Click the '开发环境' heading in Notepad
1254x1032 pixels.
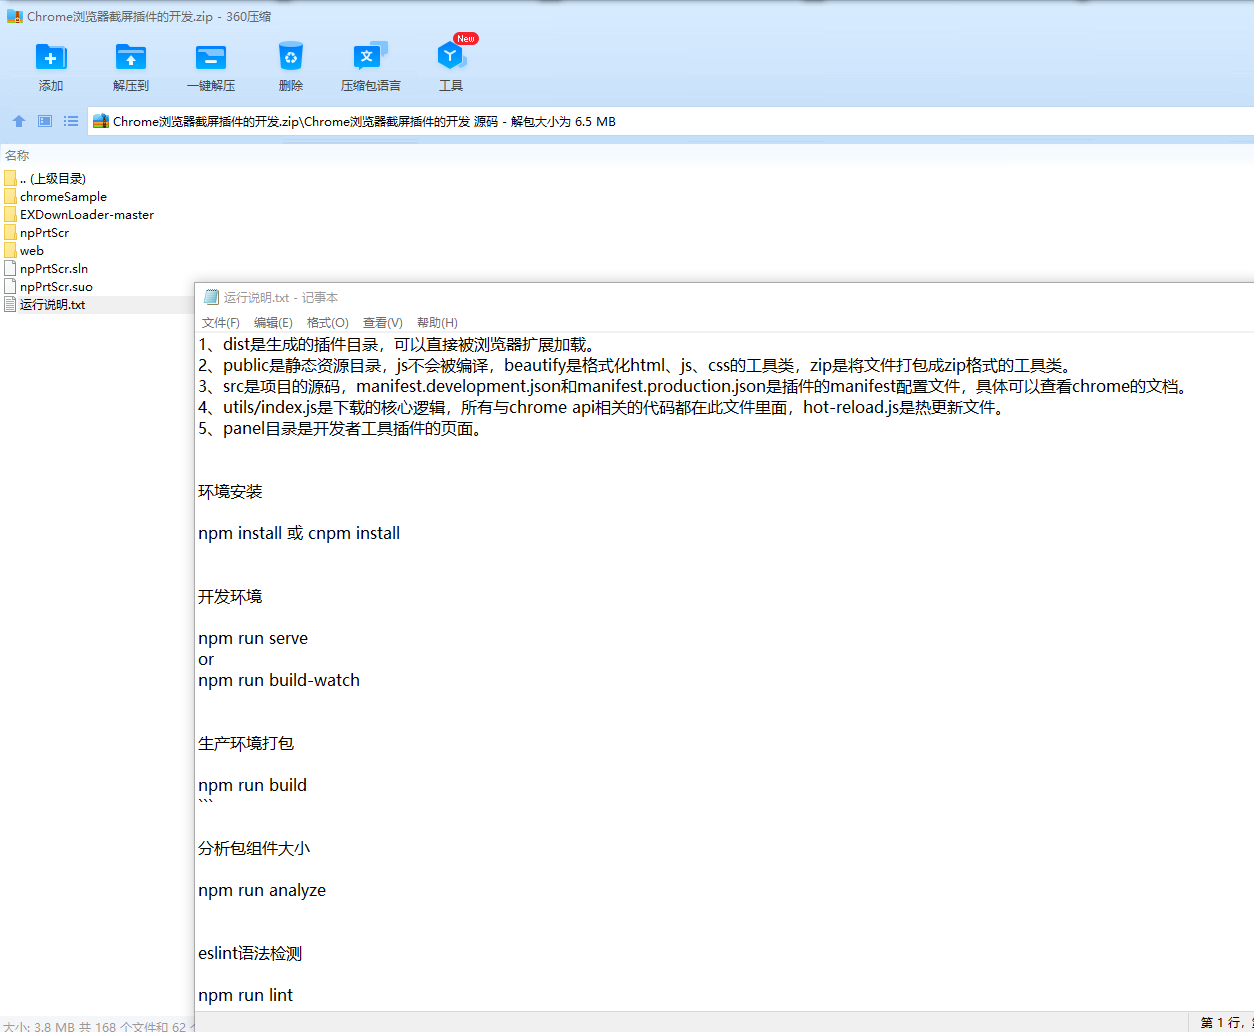230,596
